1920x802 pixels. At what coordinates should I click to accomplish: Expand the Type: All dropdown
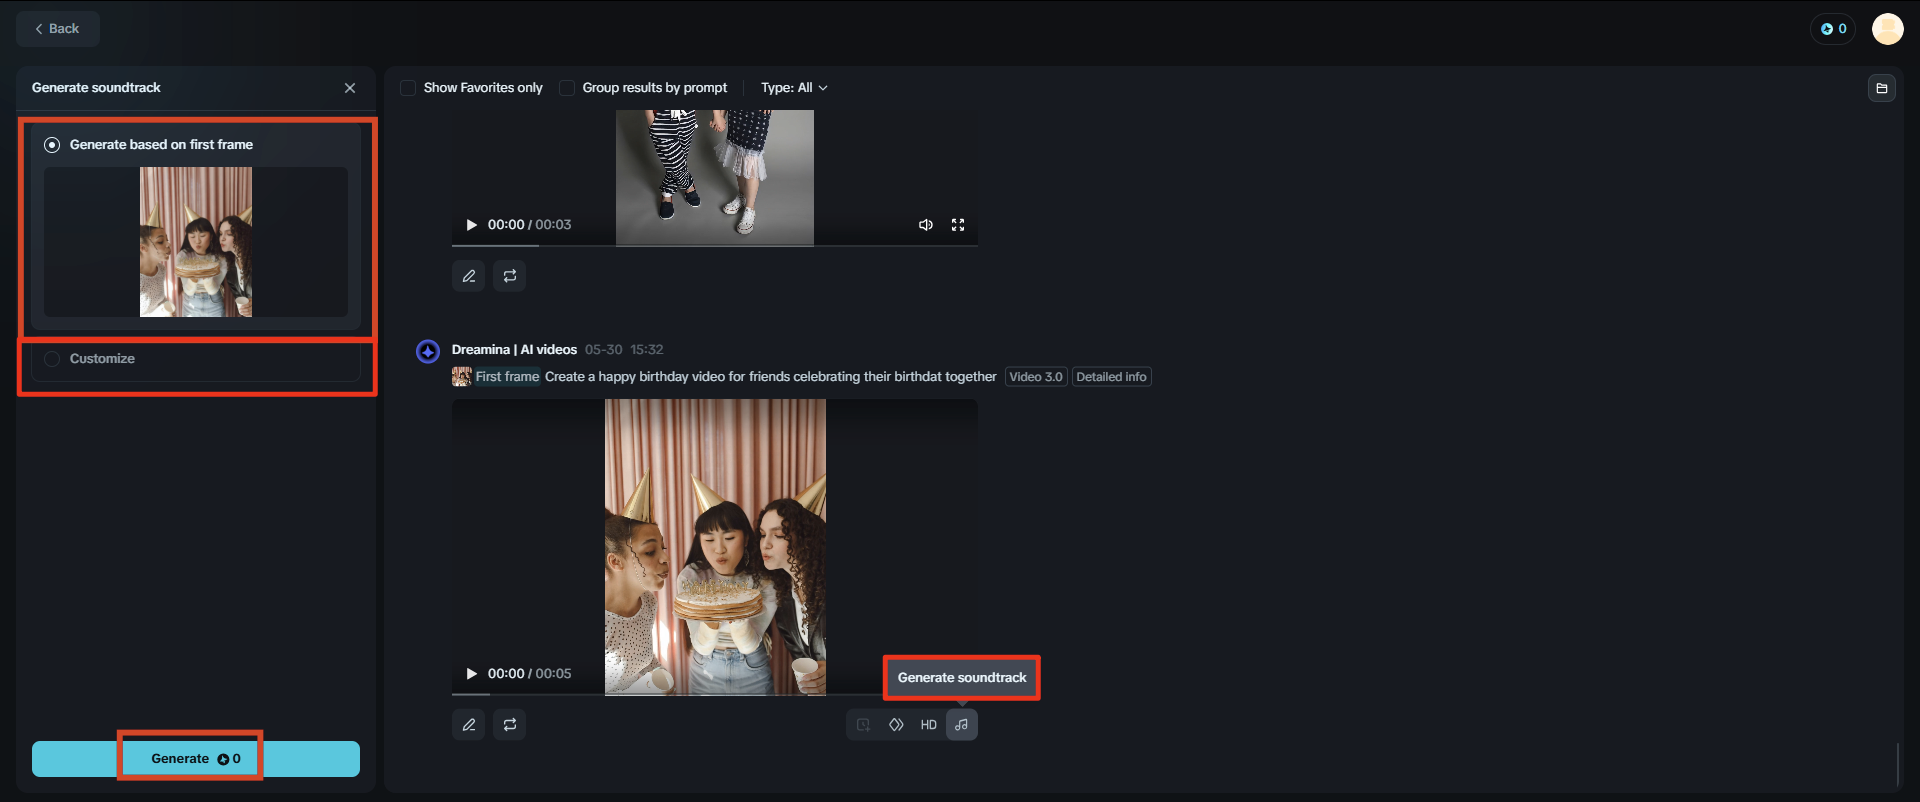(x=794, y=88)
